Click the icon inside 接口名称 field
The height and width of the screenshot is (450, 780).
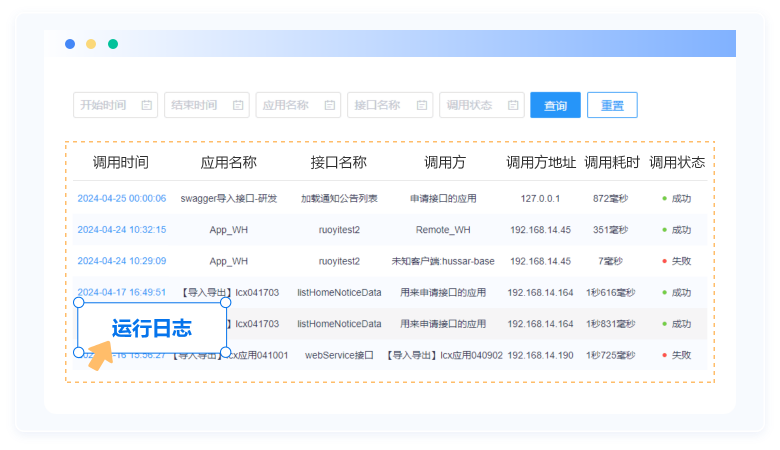tap(421, 105)
